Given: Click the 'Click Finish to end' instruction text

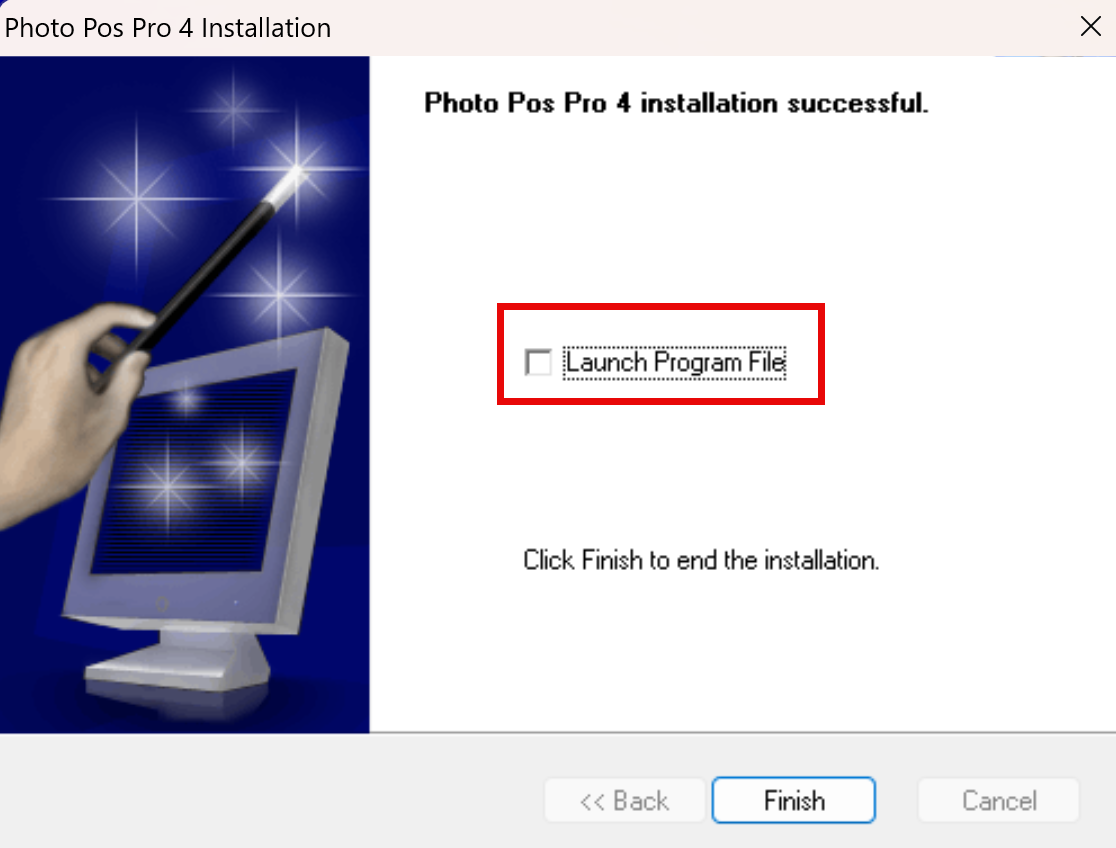Looking at the screenshot, I should [701, 560].
